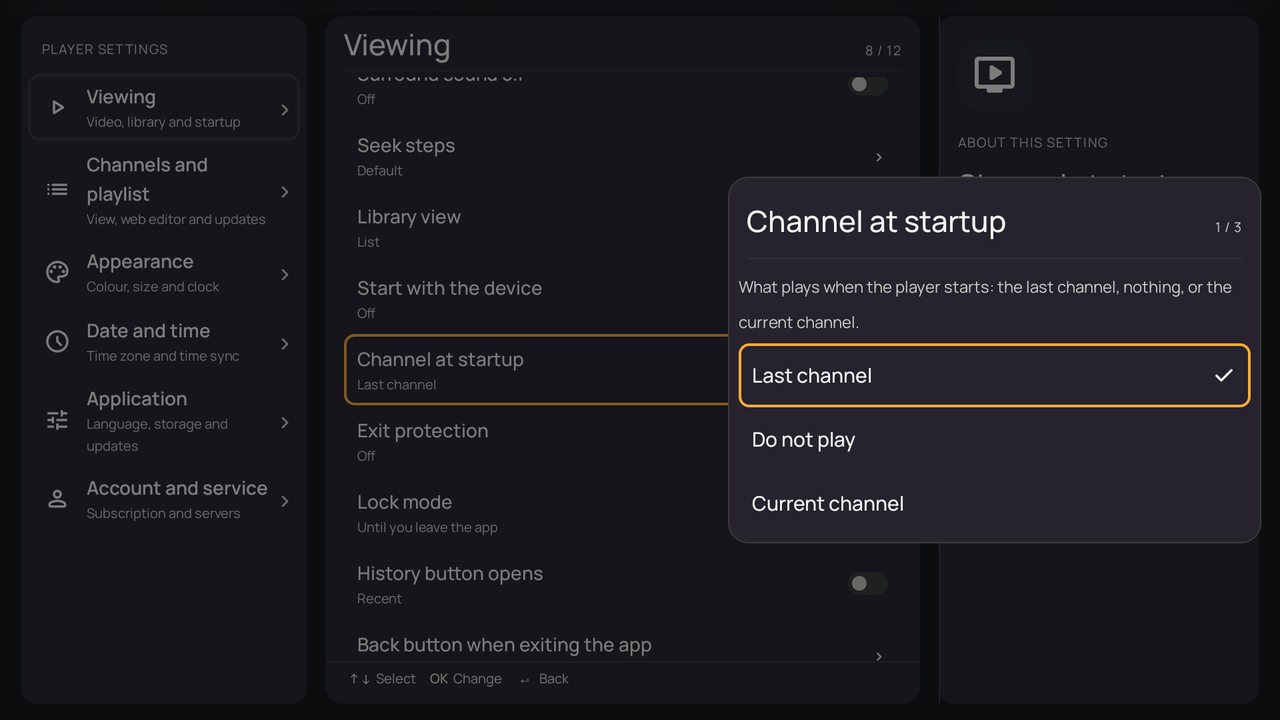
Task: Expand the Channels and playlist chevron
Action: (x=285, y=192)
